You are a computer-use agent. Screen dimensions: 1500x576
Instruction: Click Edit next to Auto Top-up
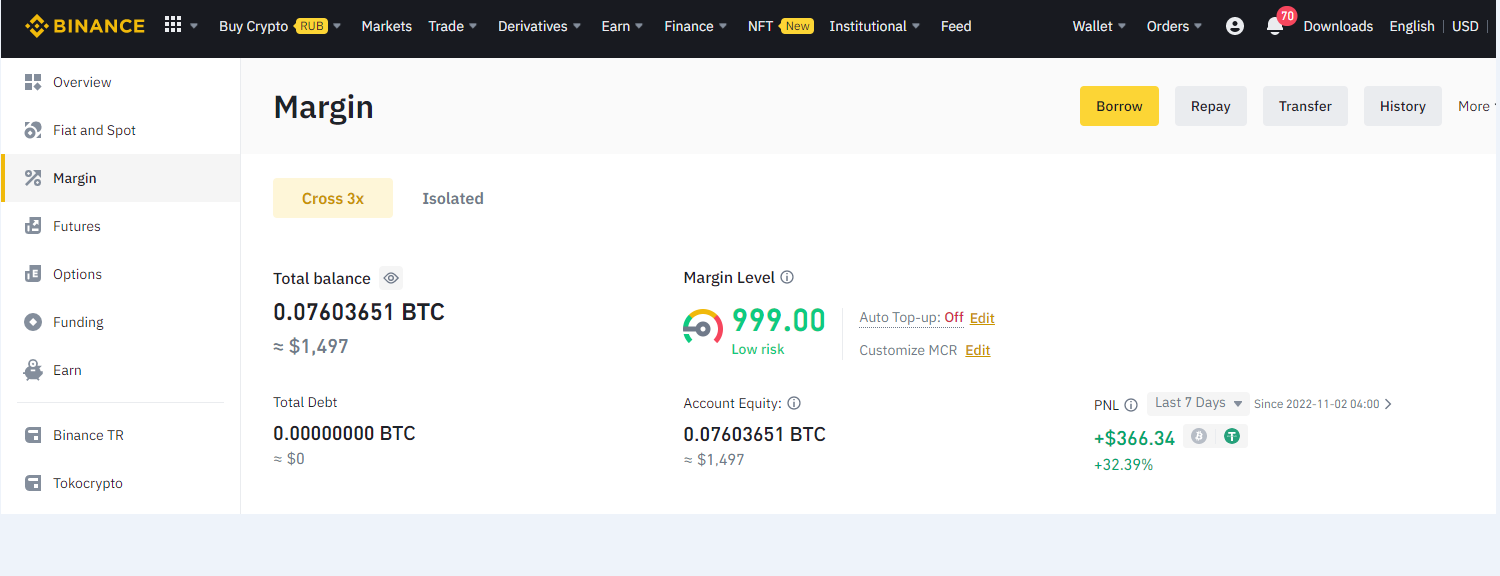(x=982, y=318)
